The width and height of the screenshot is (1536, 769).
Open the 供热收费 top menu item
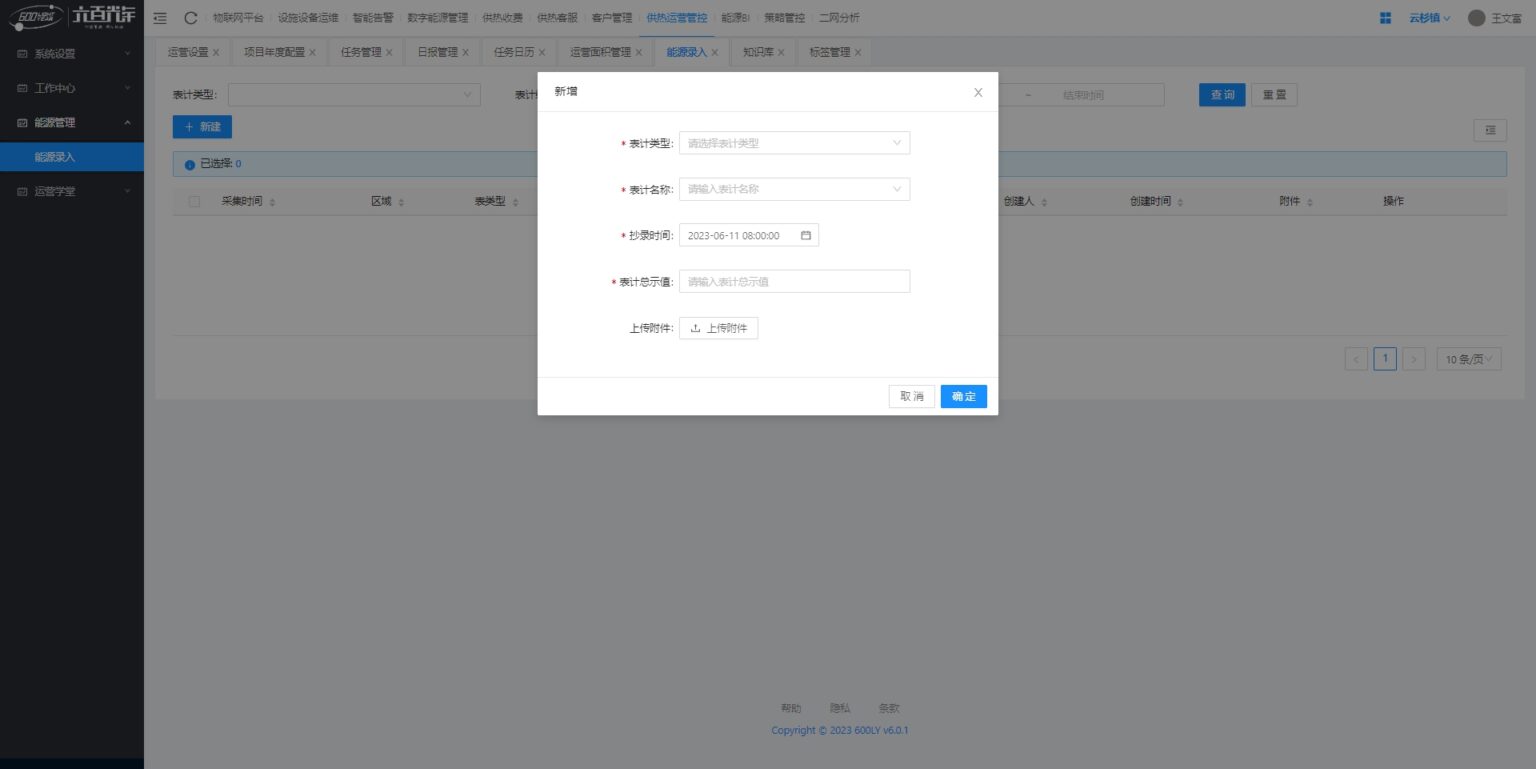pyautogui.click(x=502, y=18)
